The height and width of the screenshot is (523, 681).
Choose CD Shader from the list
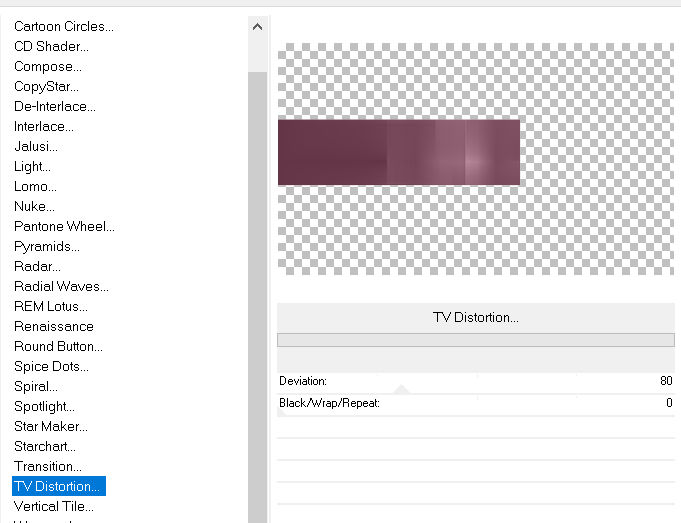(x=51, y=46)
